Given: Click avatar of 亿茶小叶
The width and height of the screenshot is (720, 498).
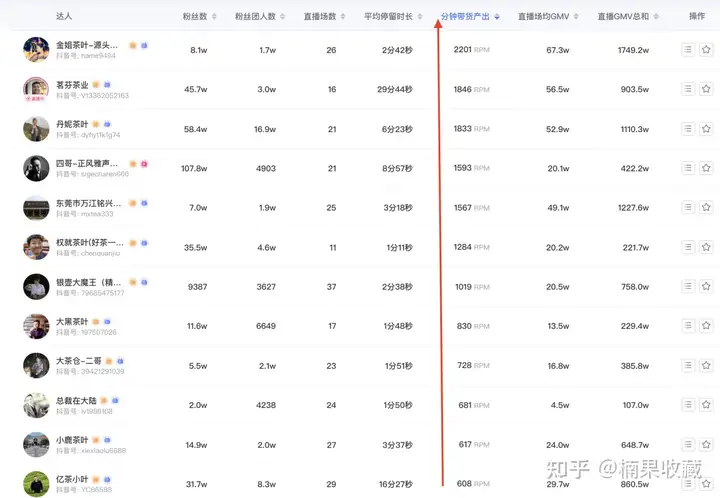Looking at the screenshot, I should point(36,484).
